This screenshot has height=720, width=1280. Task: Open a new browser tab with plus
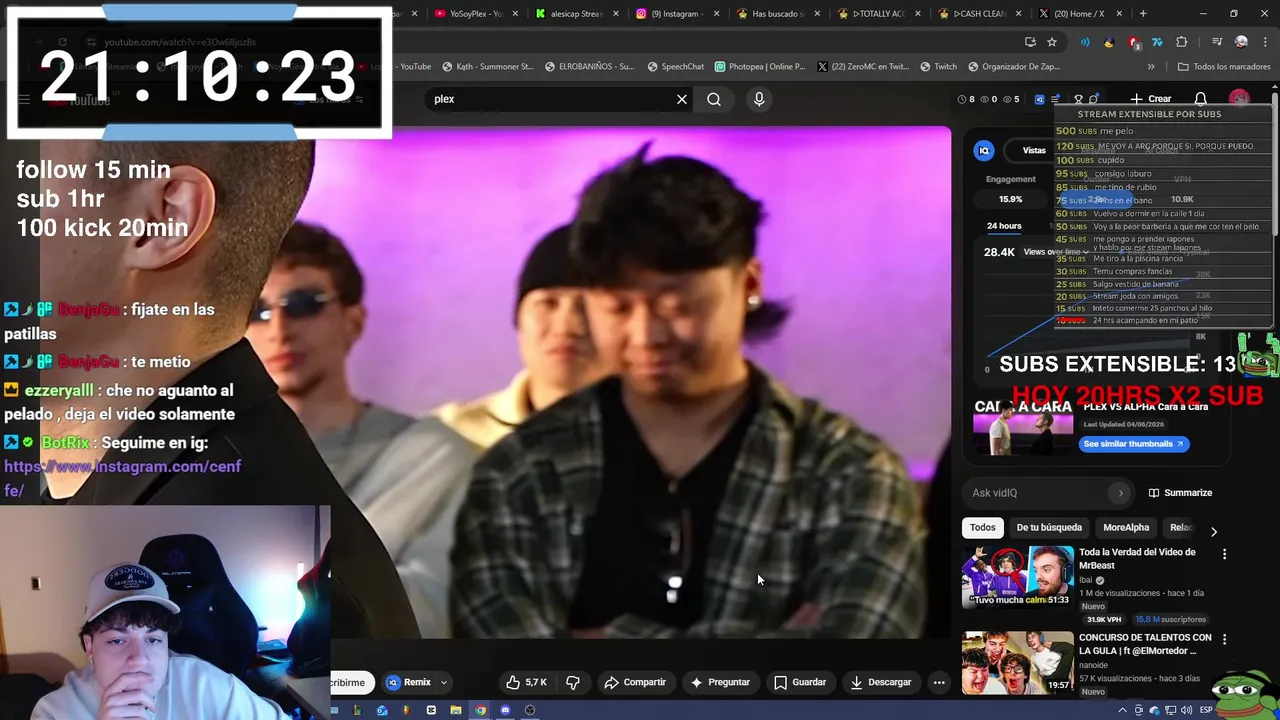pos(1143,14)
